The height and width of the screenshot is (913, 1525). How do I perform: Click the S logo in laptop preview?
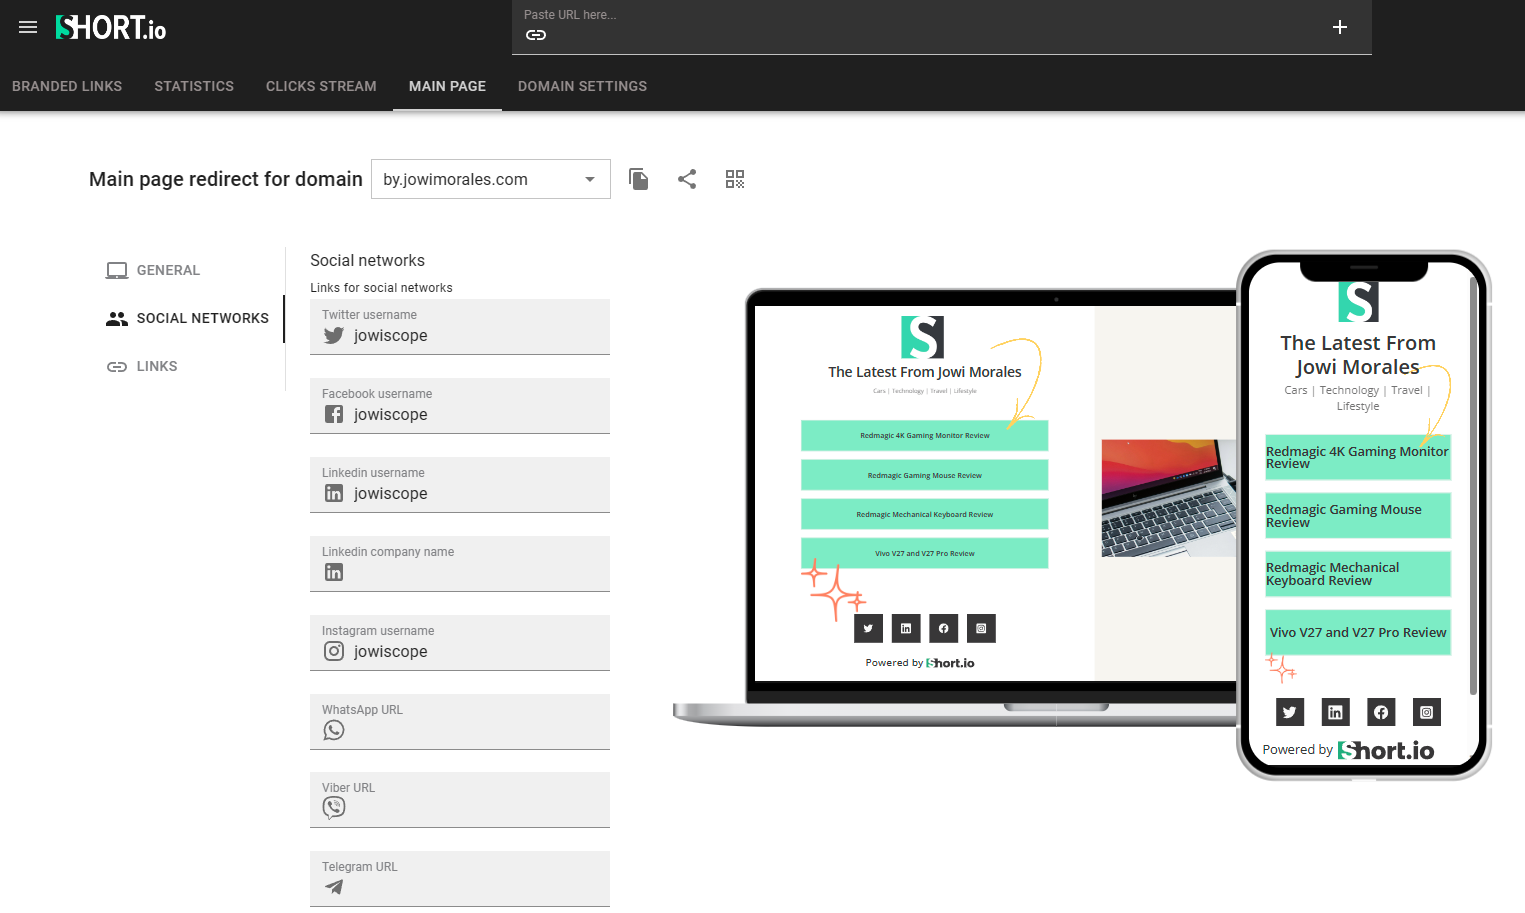click(x=922, y=337)
